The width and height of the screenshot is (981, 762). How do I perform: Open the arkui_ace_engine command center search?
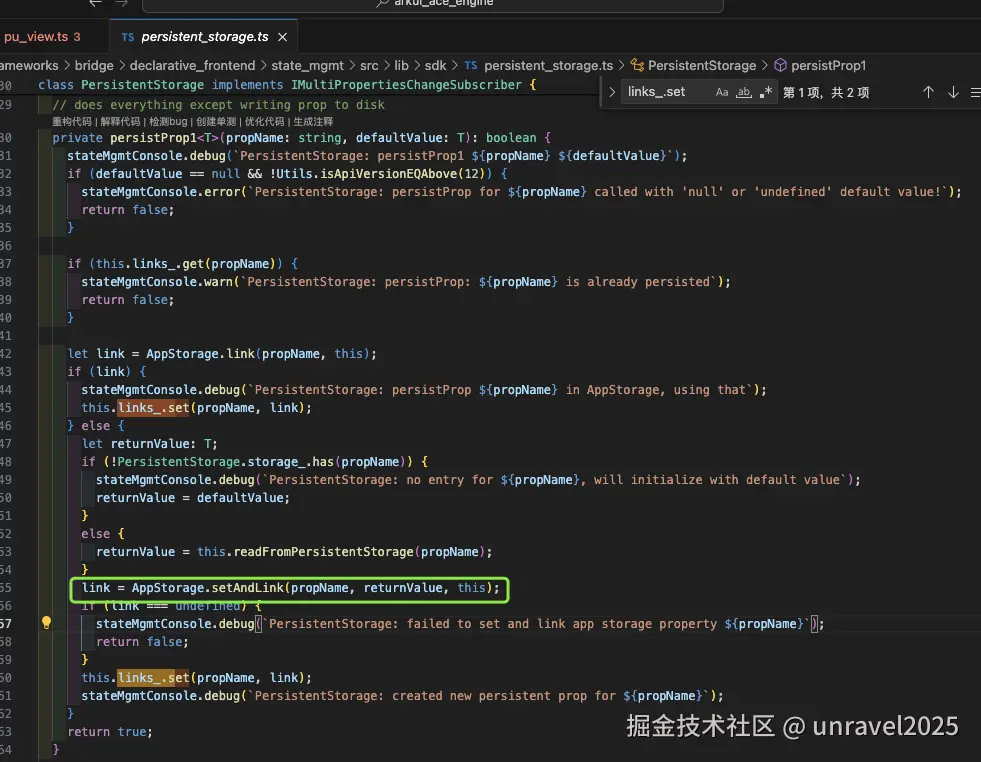433,4
